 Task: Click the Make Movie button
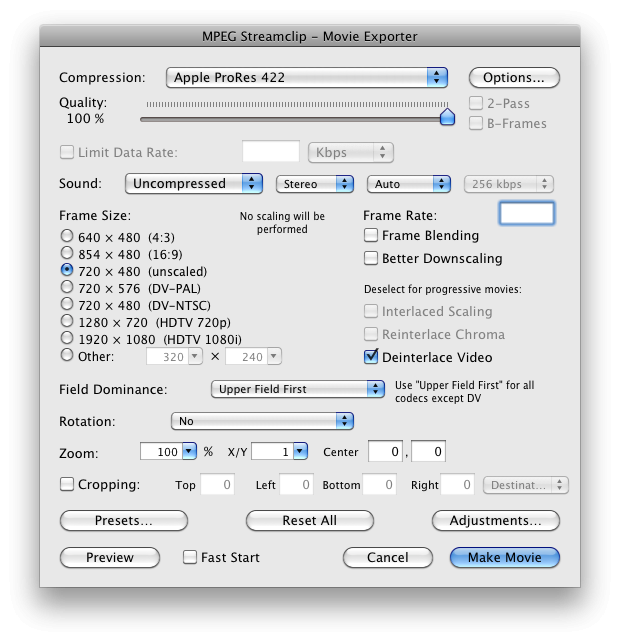tap(505, 557)
